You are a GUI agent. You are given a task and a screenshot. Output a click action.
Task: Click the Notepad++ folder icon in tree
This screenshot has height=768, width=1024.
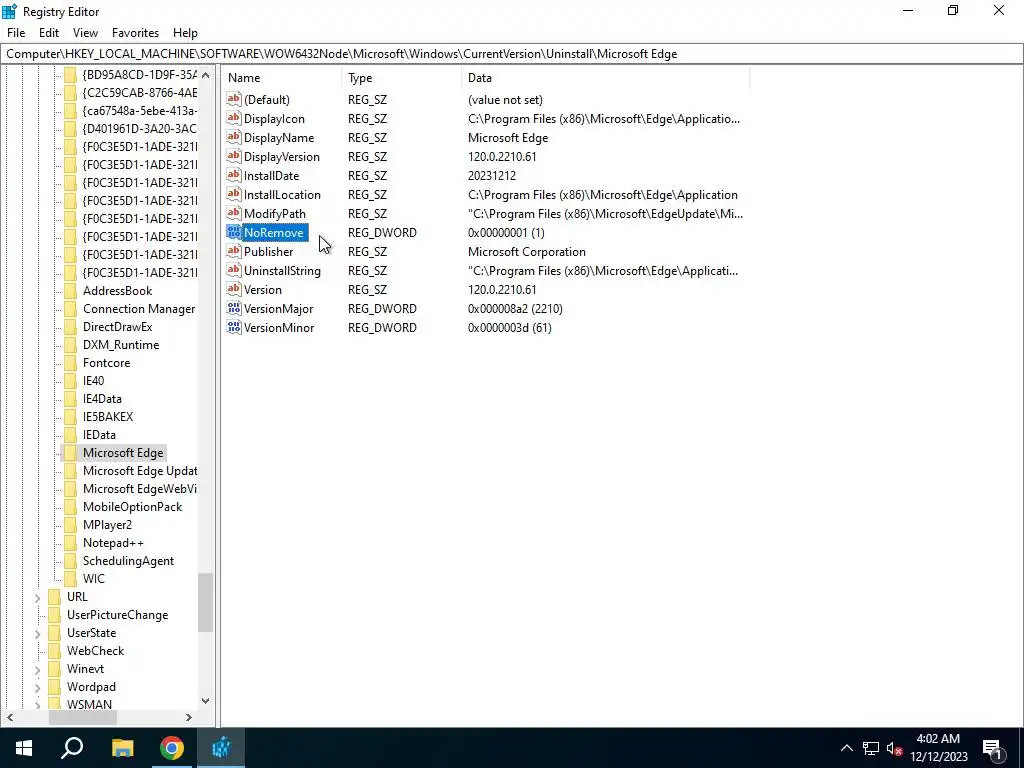click(x=71, y=543)
